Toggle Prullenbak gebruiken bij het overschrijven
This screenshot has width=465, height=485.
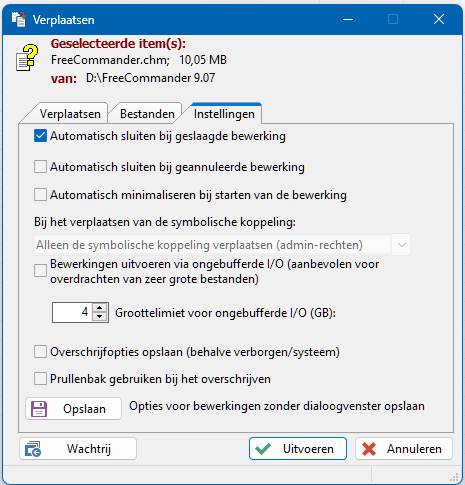point(40,379)
